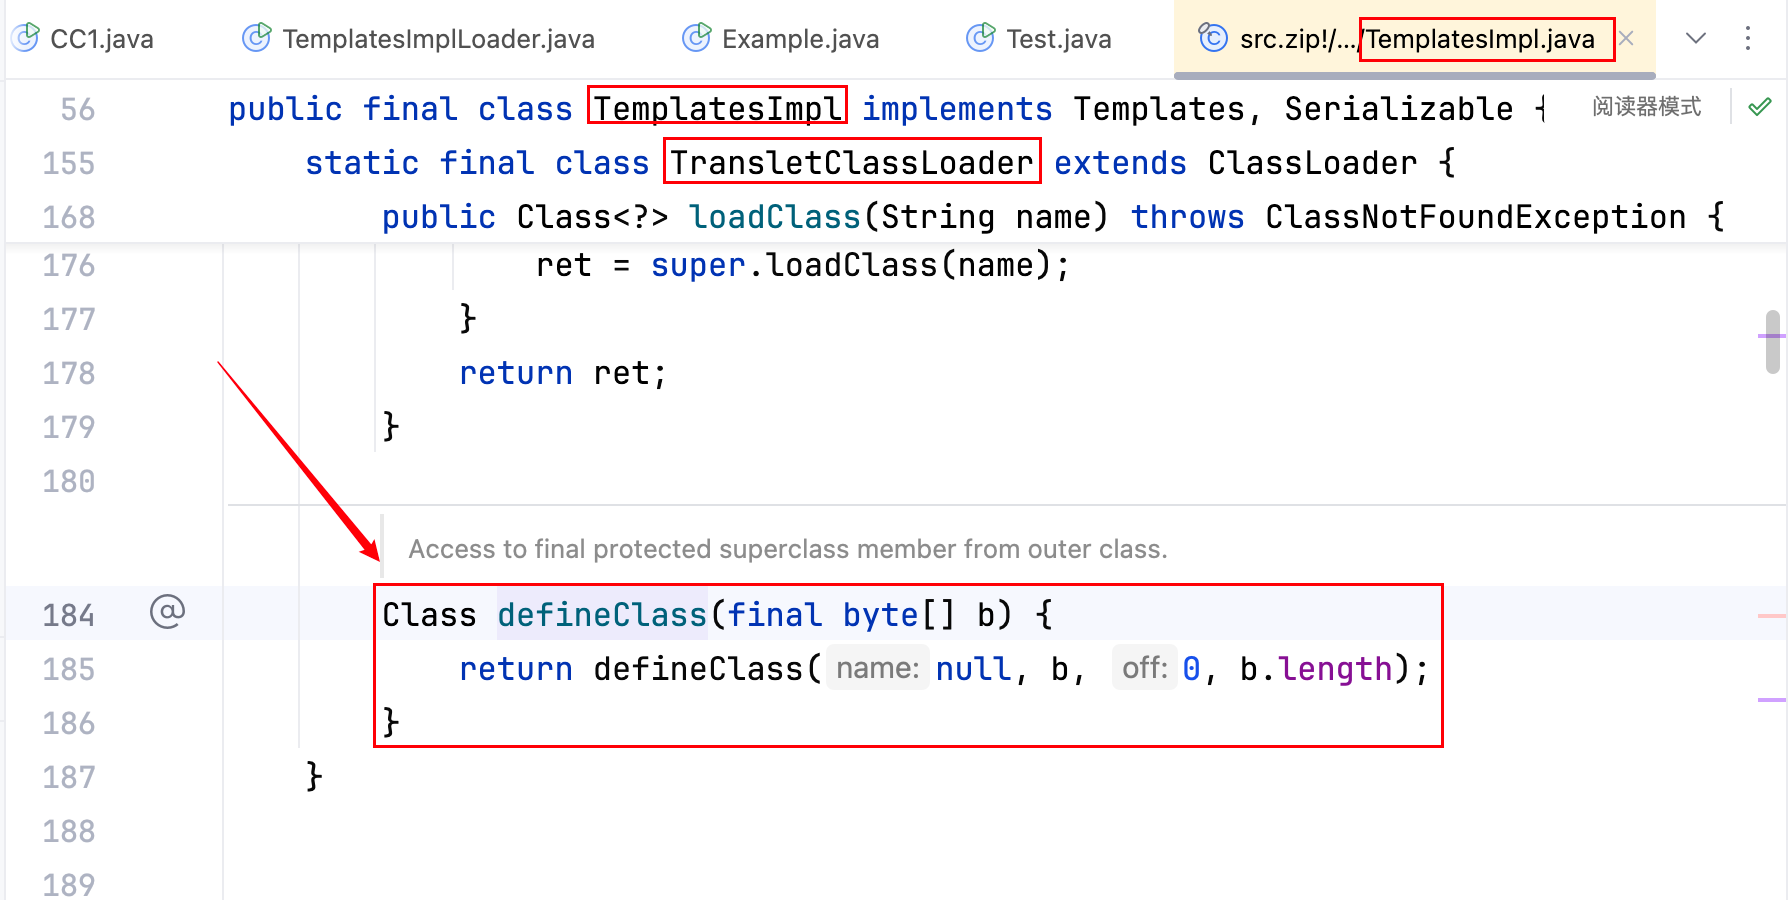Expand the hidden tabs dropdown chevron
The height and width of the screenshot is (900, 1788).
point(1695,38)
